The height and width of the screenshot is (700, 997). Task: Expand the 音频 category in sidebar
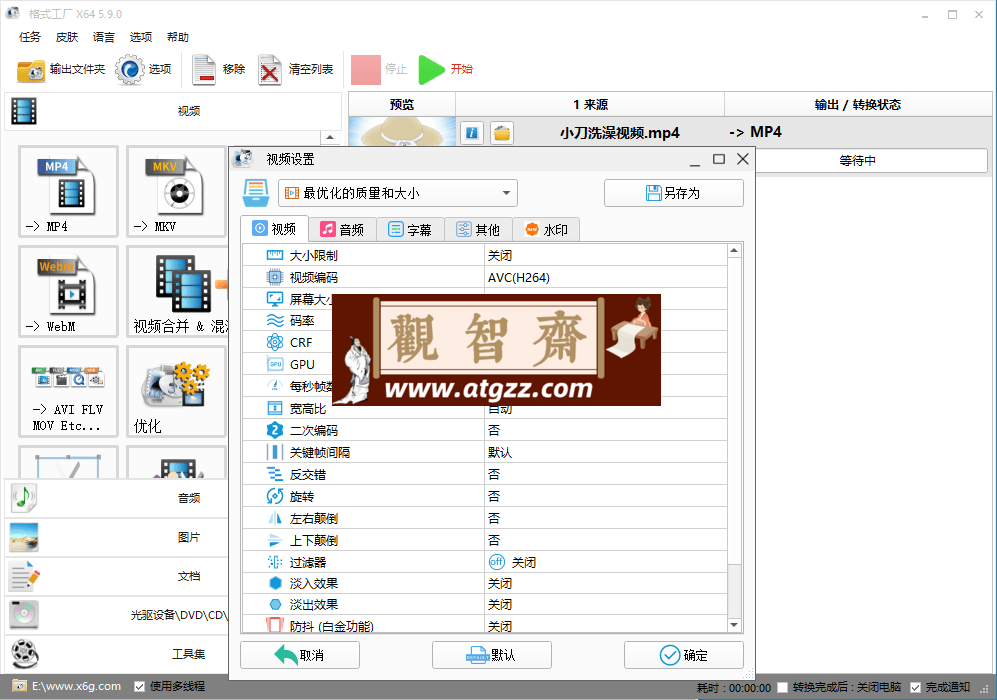point(117,498)
